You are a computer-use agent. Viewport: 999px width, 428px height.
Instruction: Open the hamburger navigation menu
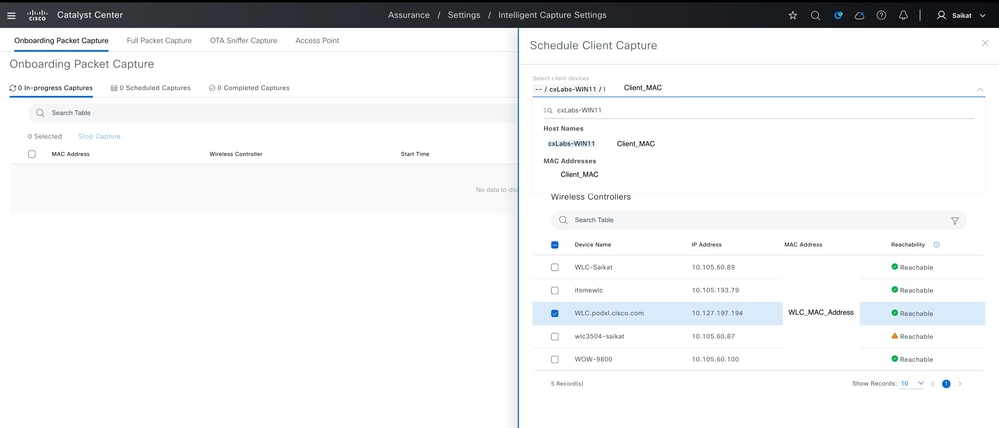pos(11,15)
